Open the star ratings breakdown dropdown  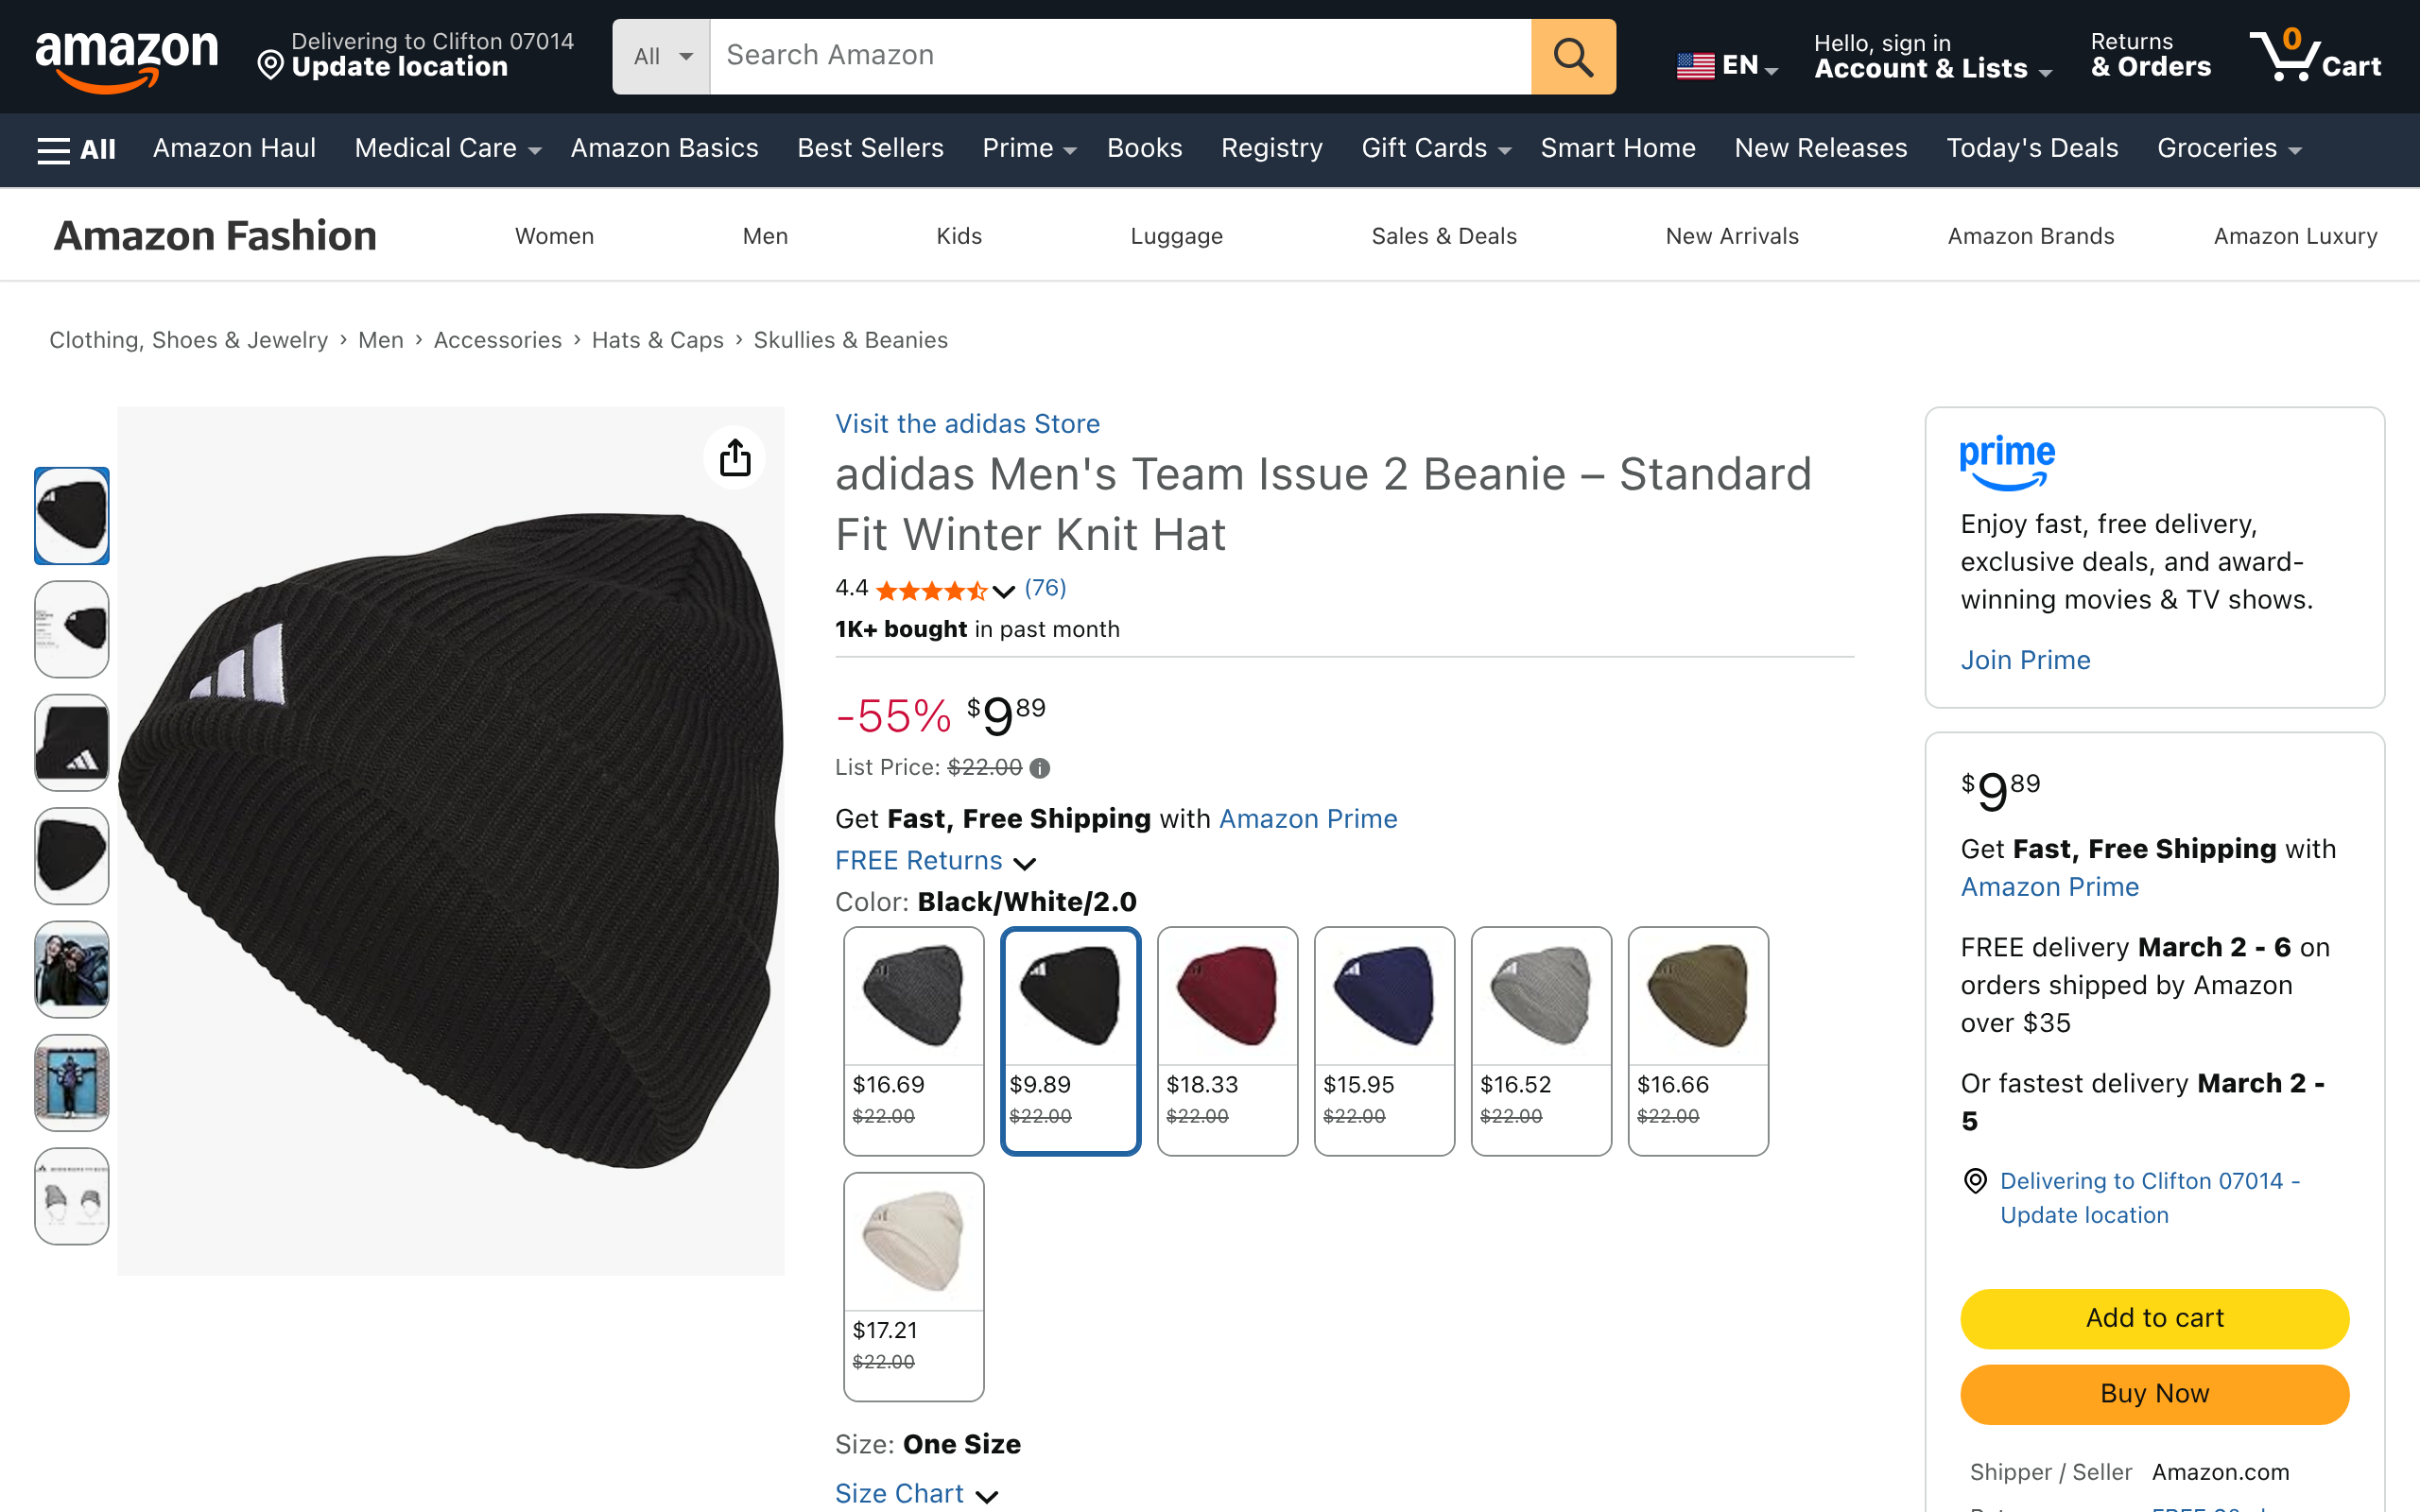pyautogui.click(x=1004, y=591)
